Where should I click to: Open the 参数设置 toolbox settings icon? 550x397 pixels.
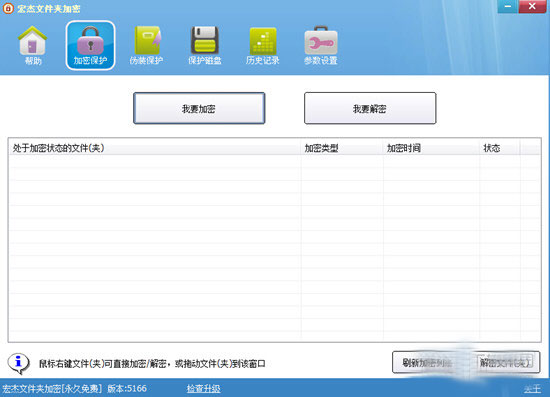tap(321, 46)
